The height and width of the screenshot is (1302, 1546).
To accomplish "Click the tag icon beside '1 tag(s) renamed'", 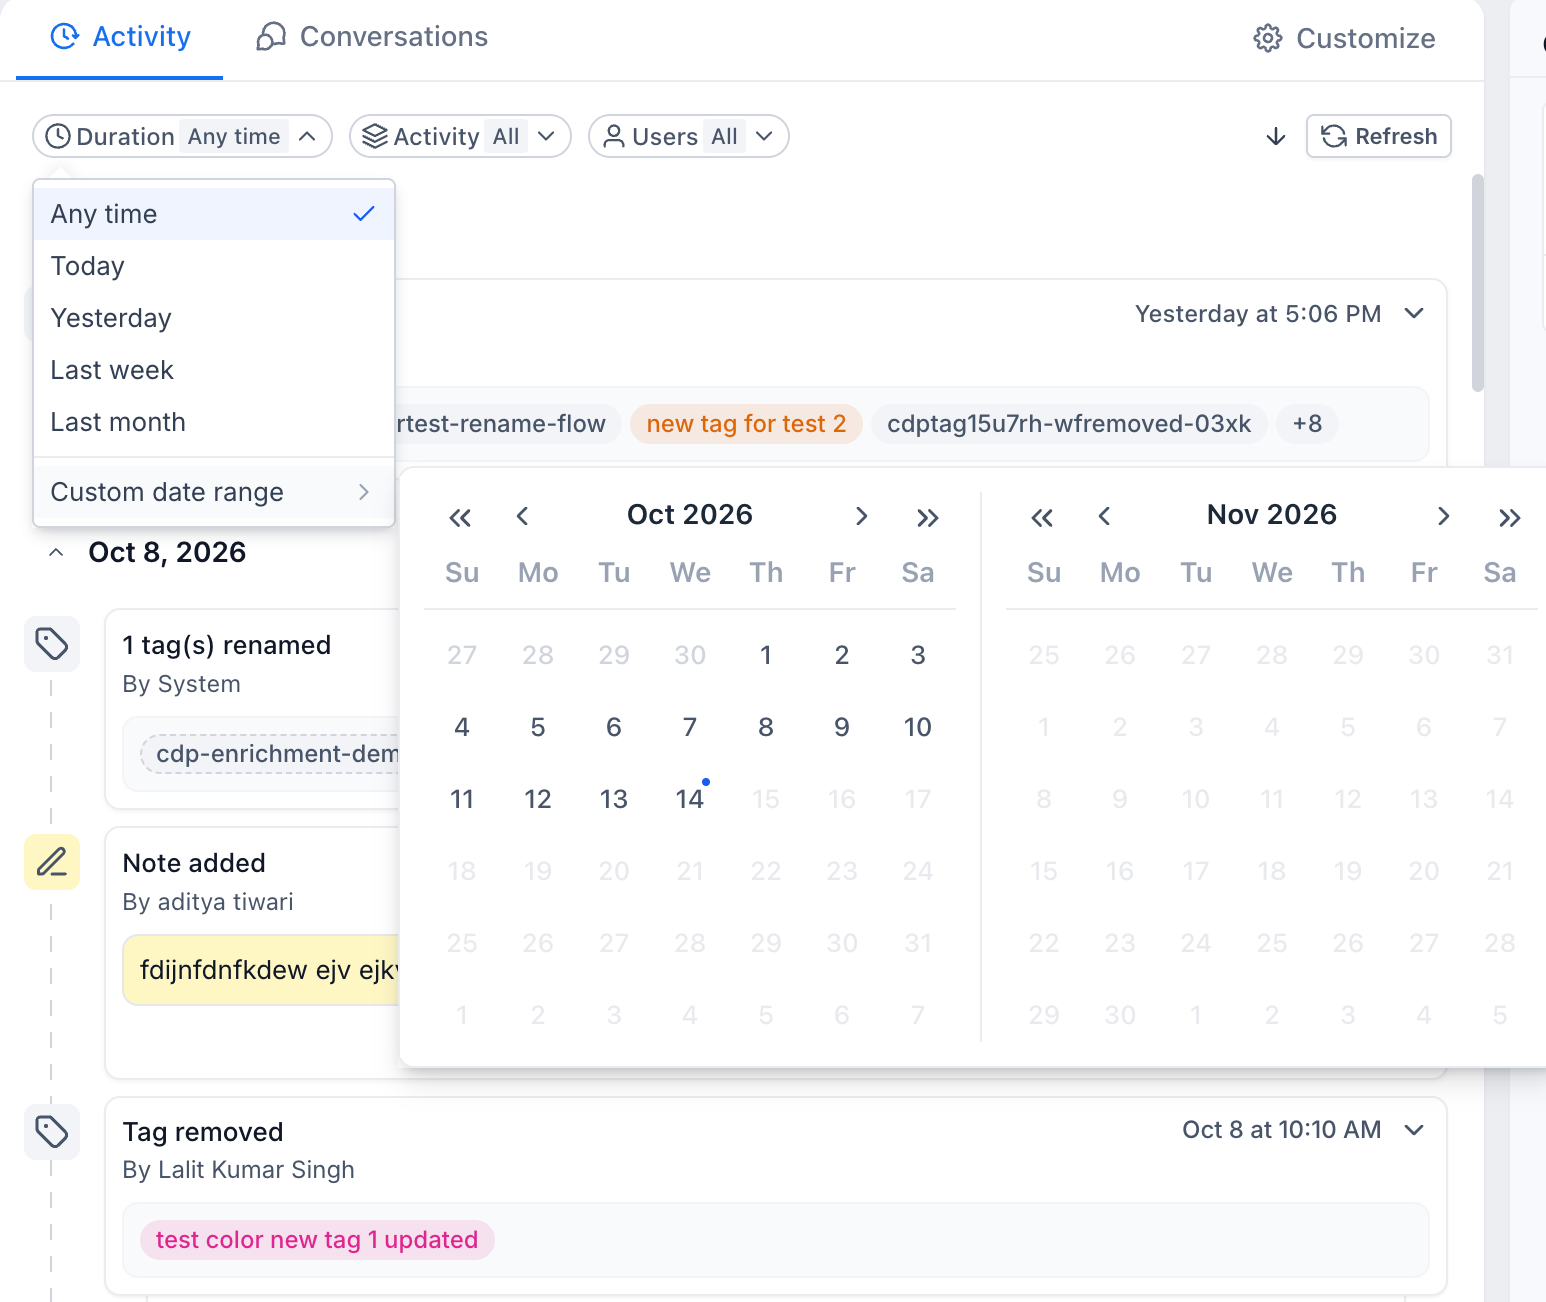I will coord(52,644).
